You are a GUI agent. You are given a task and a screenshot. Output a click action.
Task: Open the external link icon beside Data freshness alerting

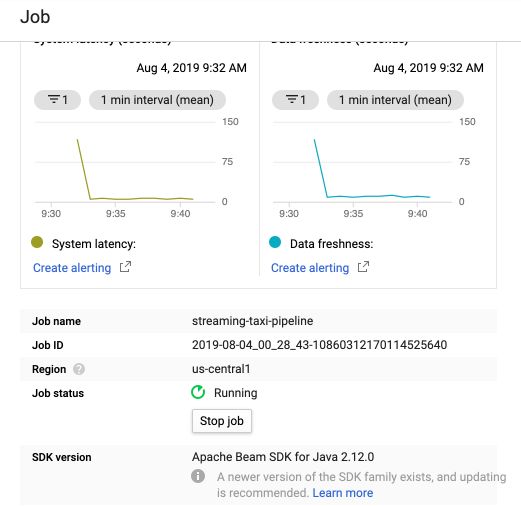coord(363,267)
